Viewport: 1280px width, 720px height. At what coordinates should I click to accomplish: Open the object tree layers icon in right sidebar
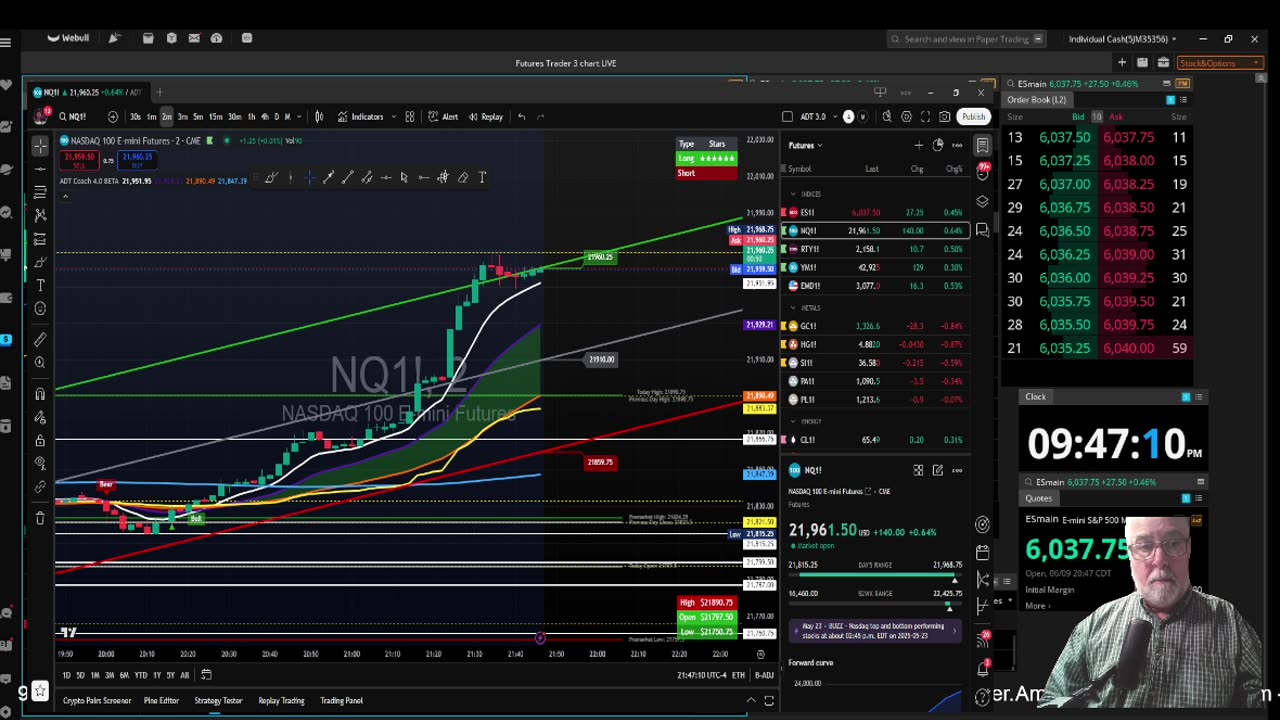click(x=983, y=201)
